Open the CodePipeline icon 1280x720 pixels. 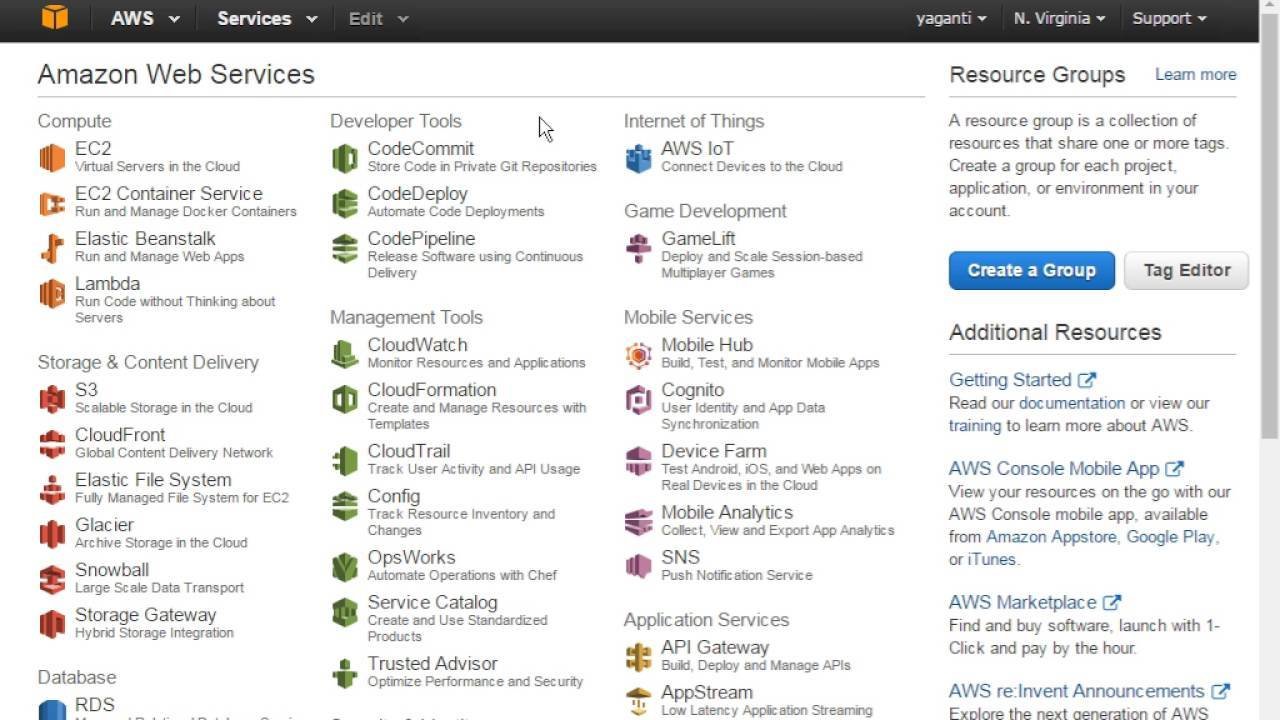pos(345,248)
